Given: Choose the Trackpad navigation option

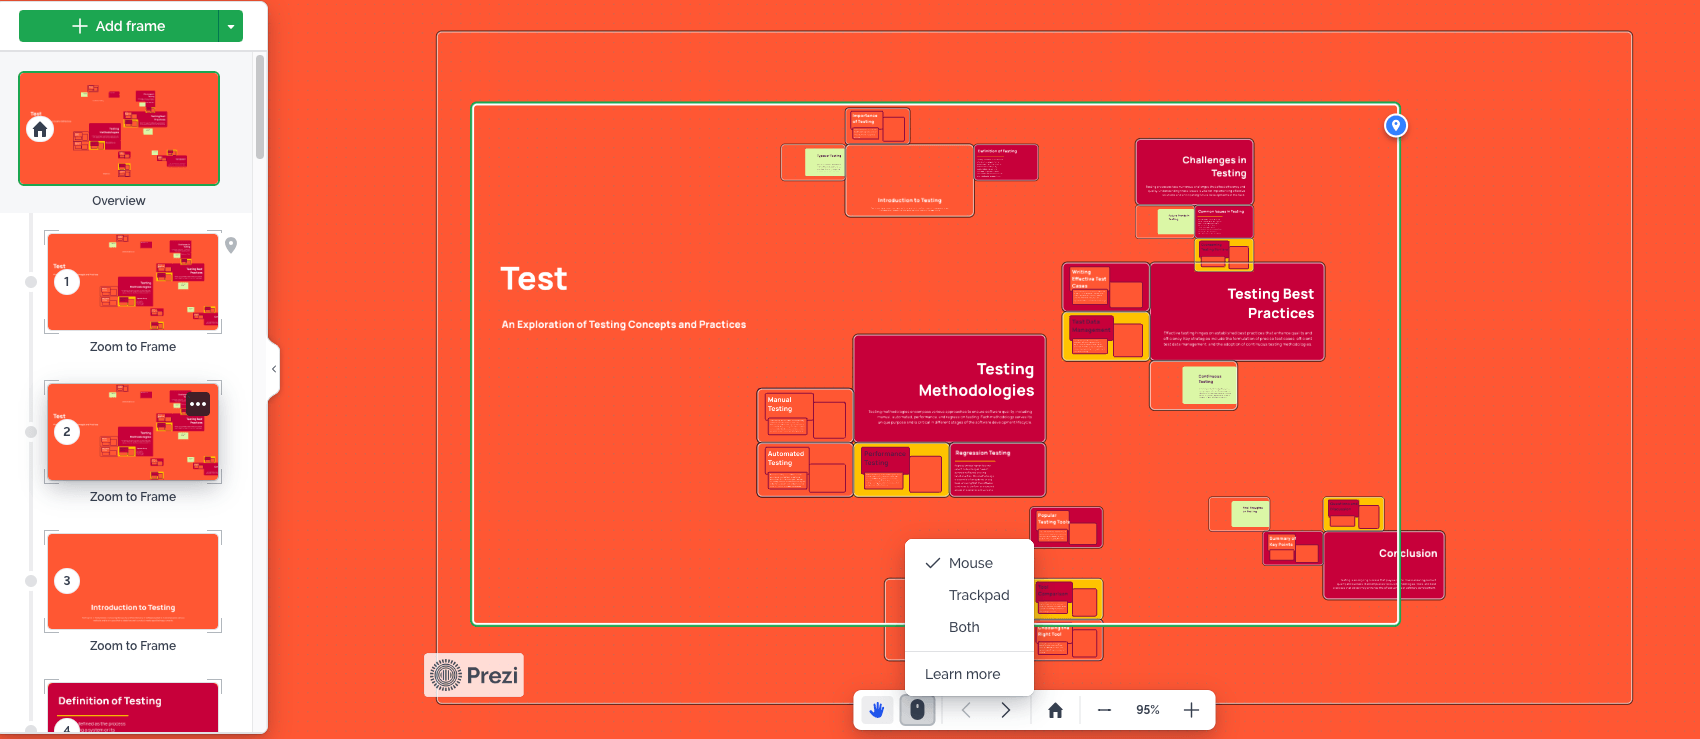Looking at the screenshot, I should coord(969,595).
